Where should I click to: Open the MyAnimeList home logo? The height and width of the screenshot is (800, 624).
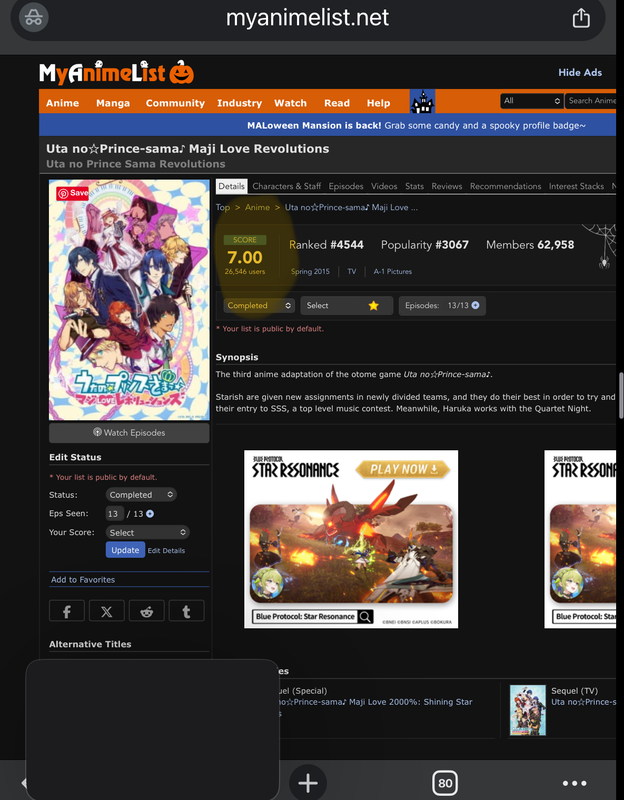[116, 72]
